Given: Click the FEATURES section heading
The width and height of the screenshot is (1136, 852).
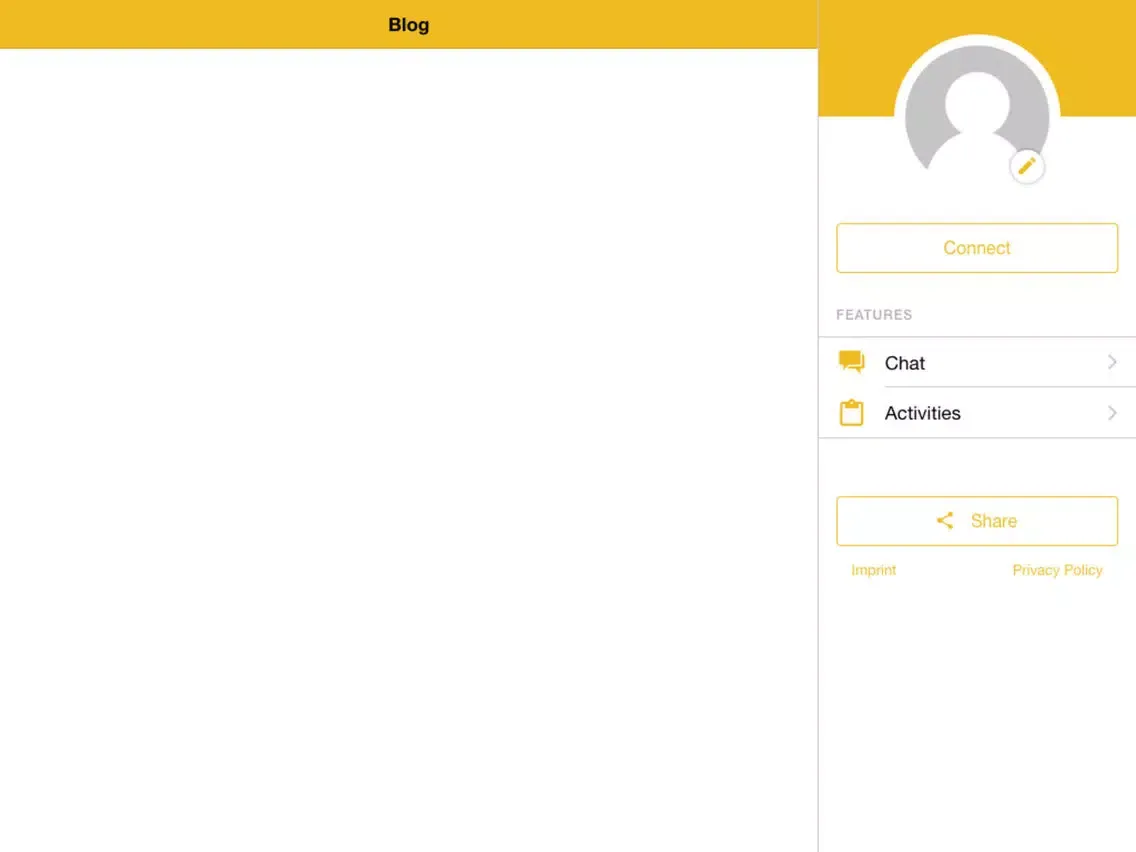Looking at the screenshot, I should [874, 314].
